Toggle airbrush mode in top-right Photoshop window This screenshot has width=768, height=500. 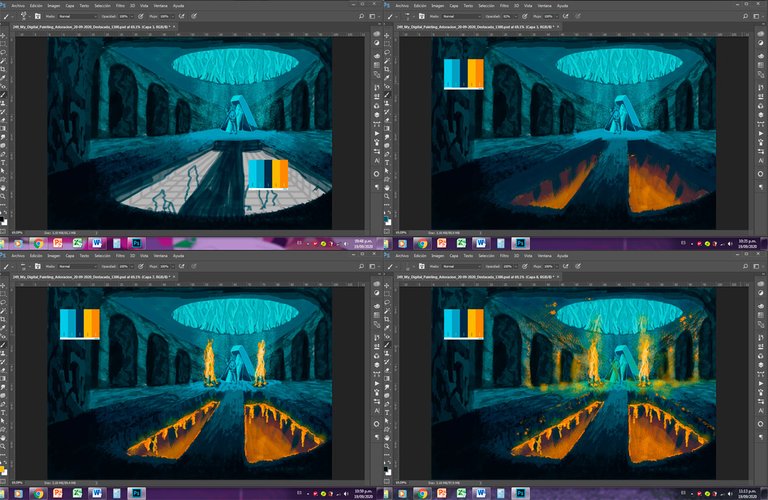click(566, 16)
